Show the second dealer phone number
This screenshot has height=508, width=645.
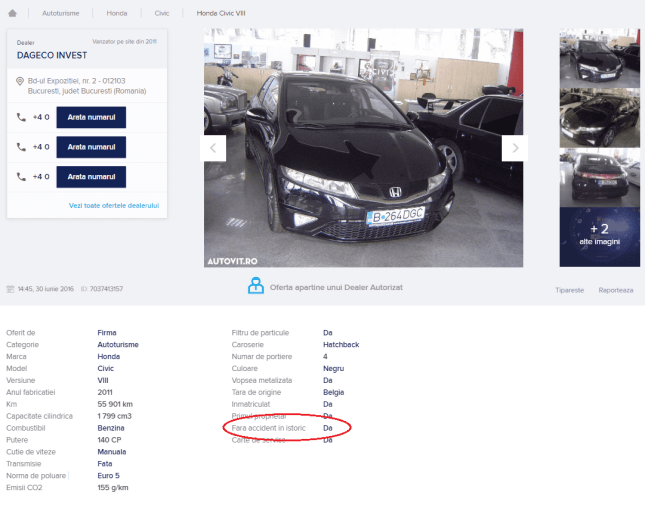tap(91, 147)
